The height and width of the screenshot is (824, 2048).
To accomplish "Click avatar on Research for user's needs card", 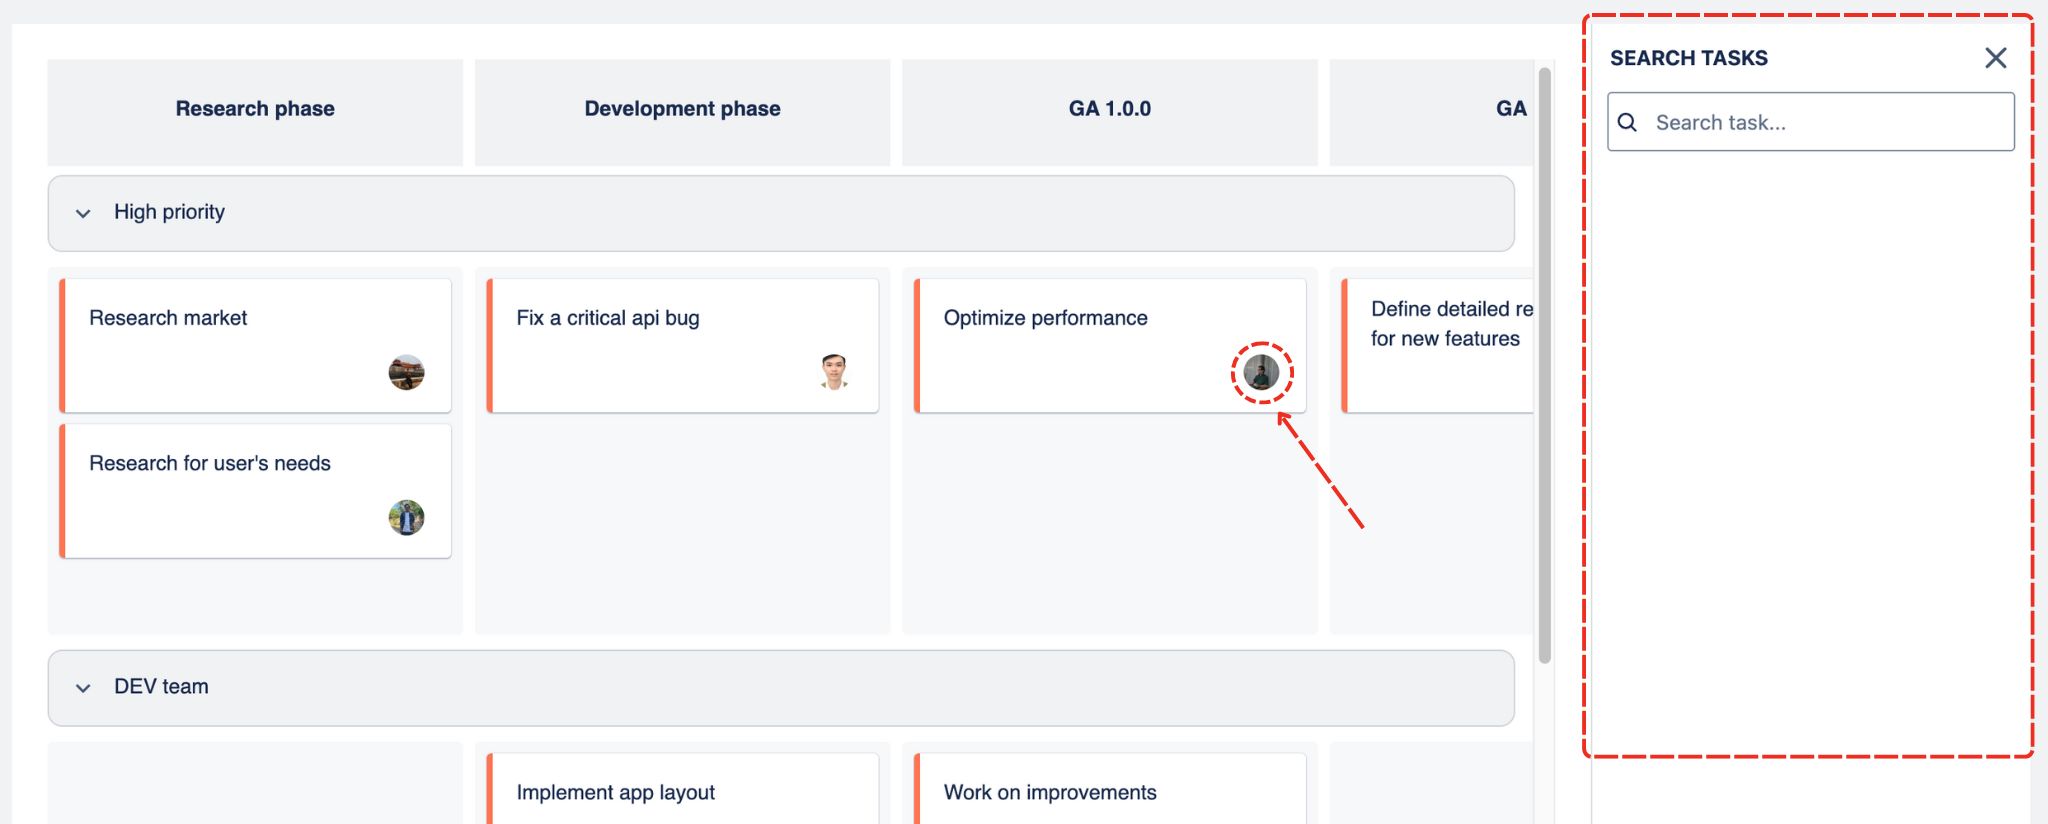I will [x=406, y=517].
